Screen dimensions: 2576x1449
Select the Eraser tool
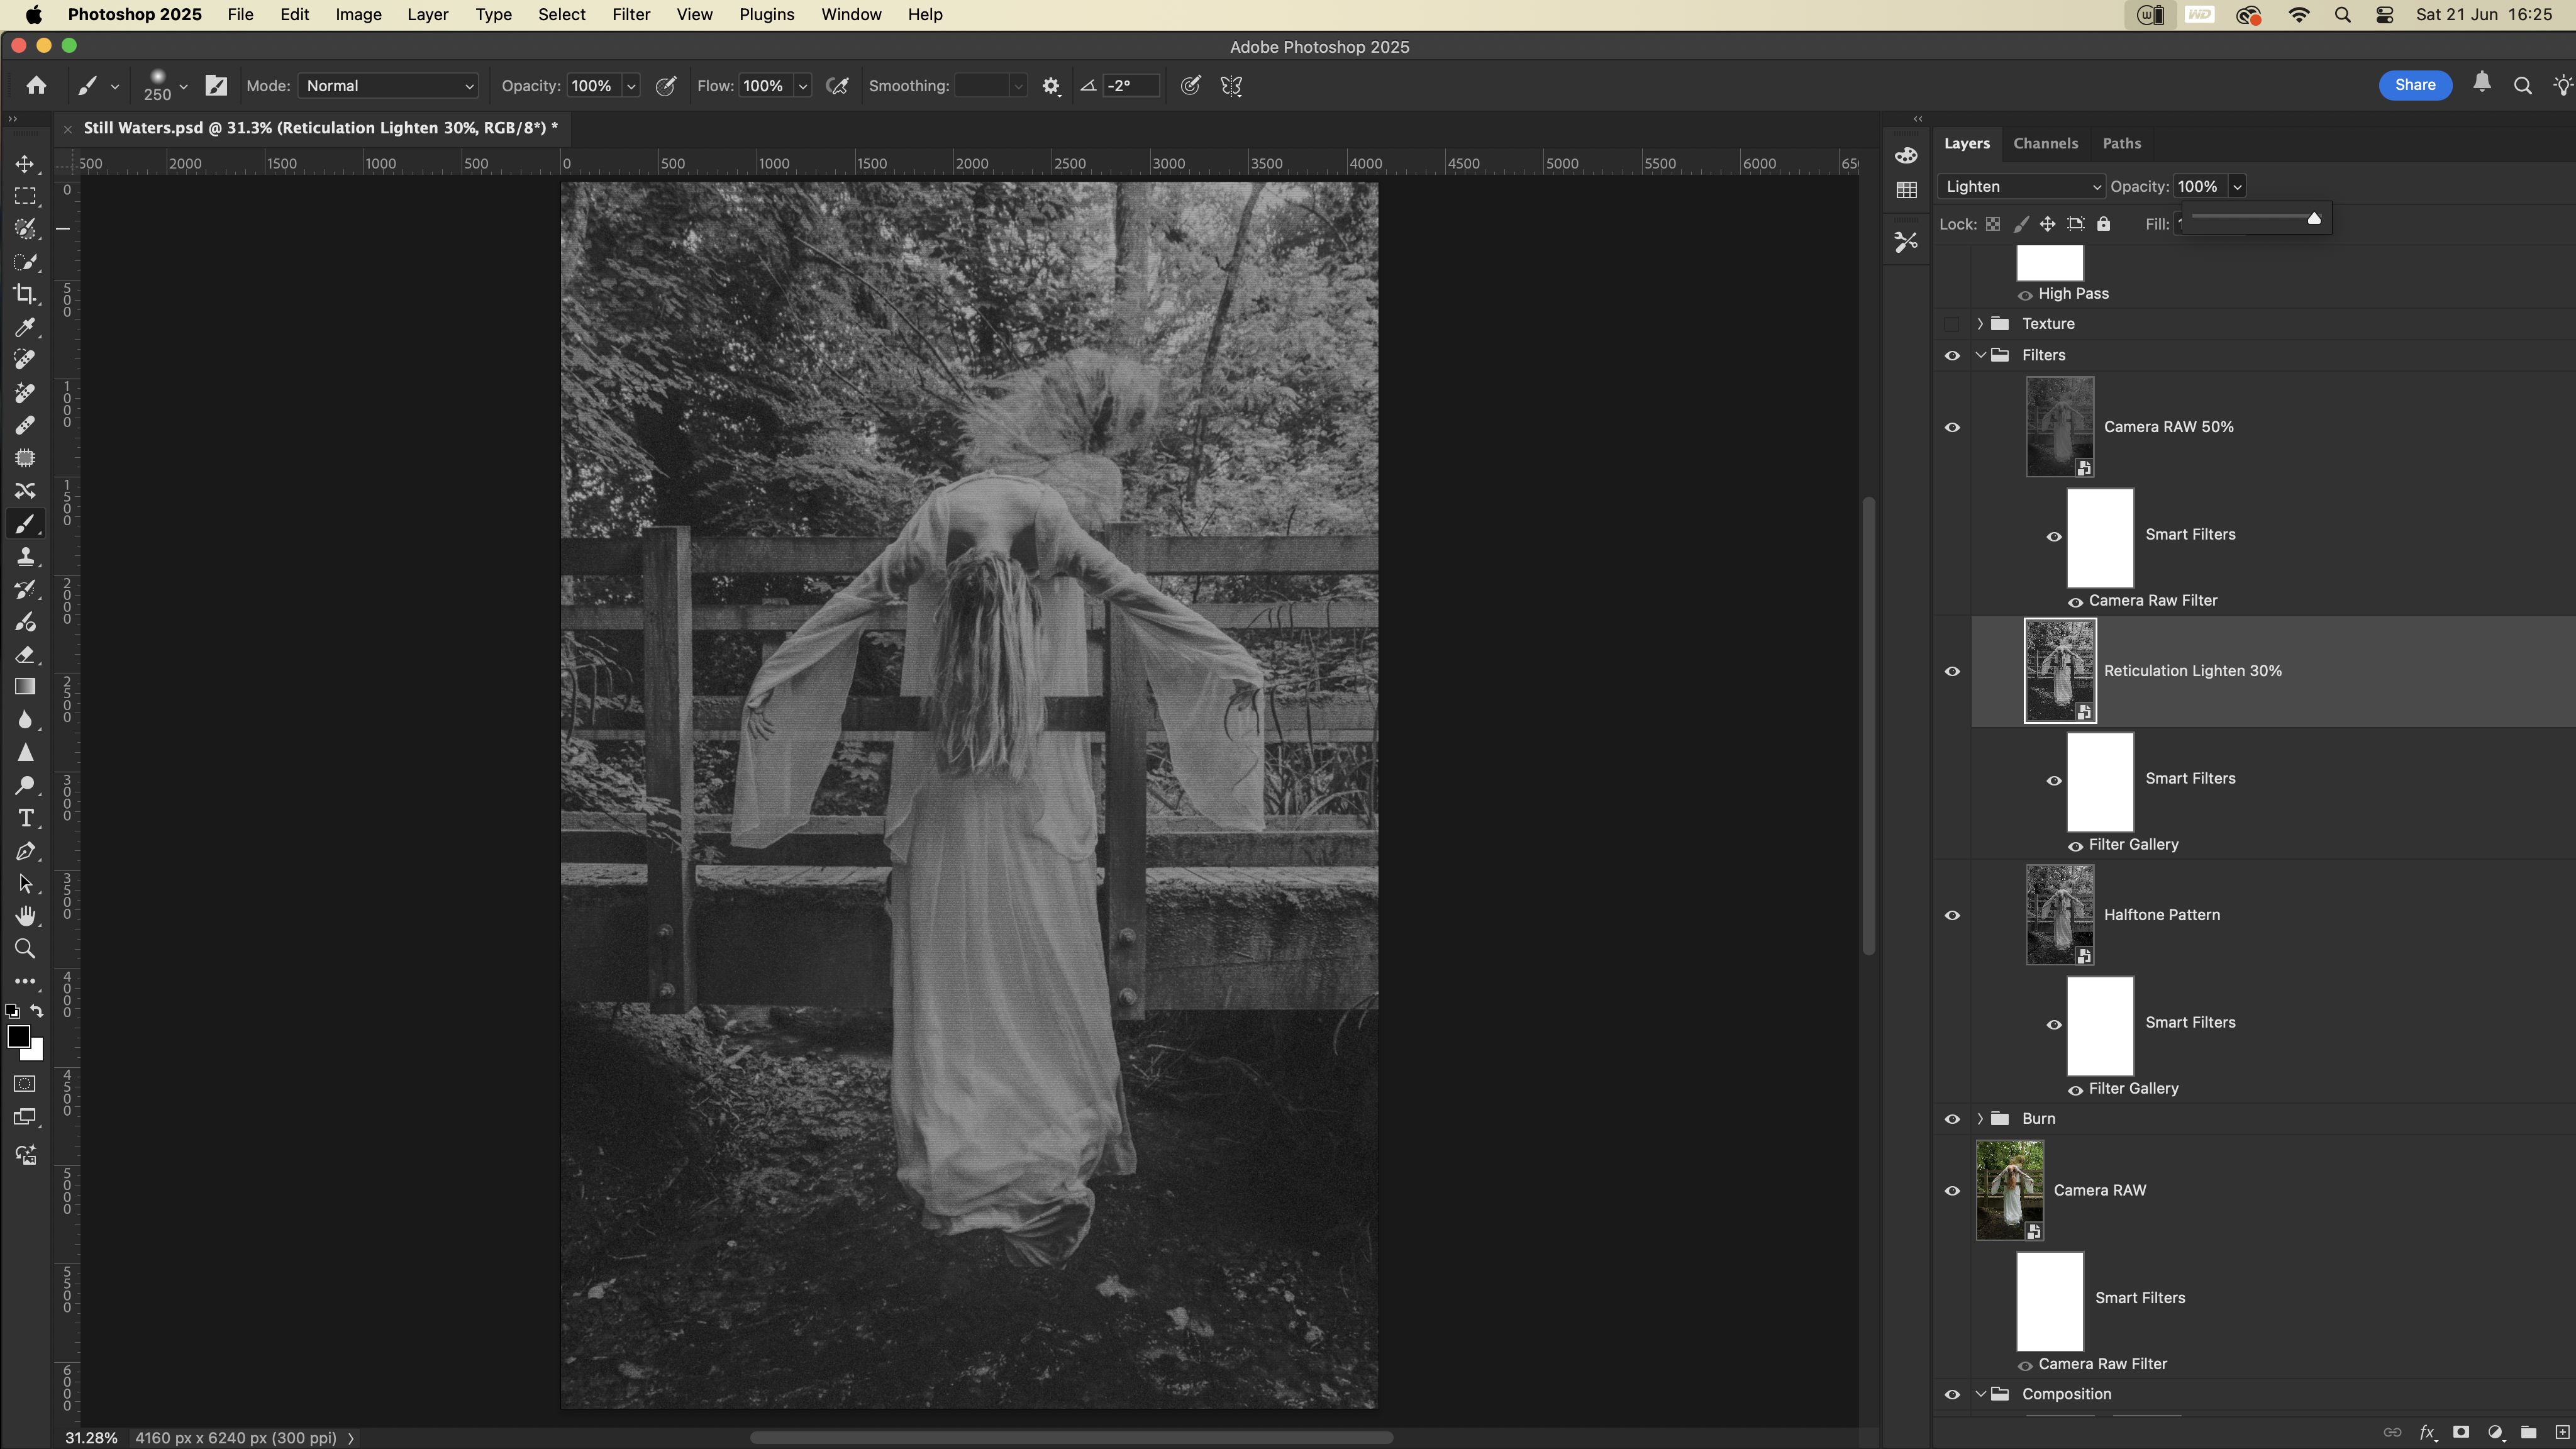pyautogui.click(x=25, y=655)
